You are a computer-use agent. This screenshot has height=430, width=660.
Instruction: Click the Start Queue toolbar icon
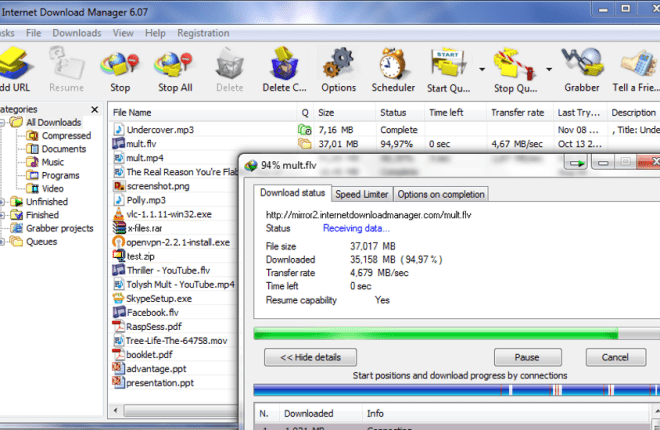click(x=448, y=64)
